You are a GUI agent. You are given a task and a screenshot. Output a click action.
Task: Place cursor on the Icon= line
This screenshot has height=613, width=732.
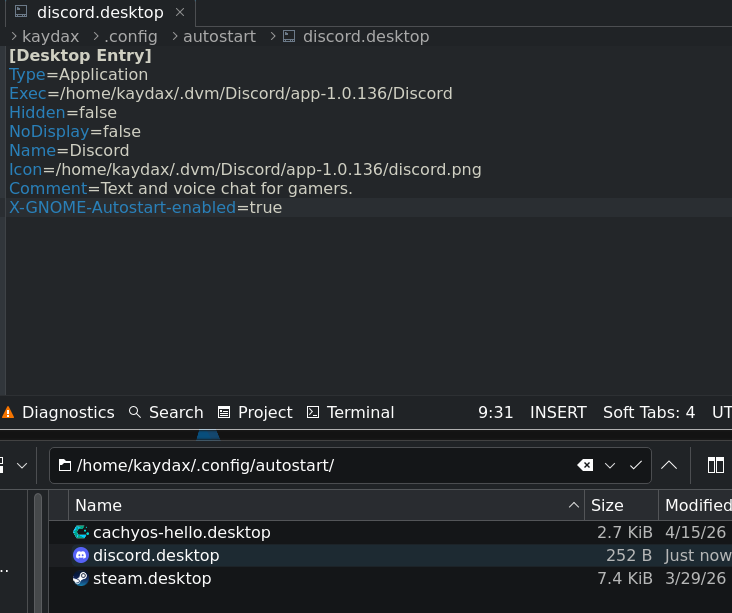click(245, 169)
